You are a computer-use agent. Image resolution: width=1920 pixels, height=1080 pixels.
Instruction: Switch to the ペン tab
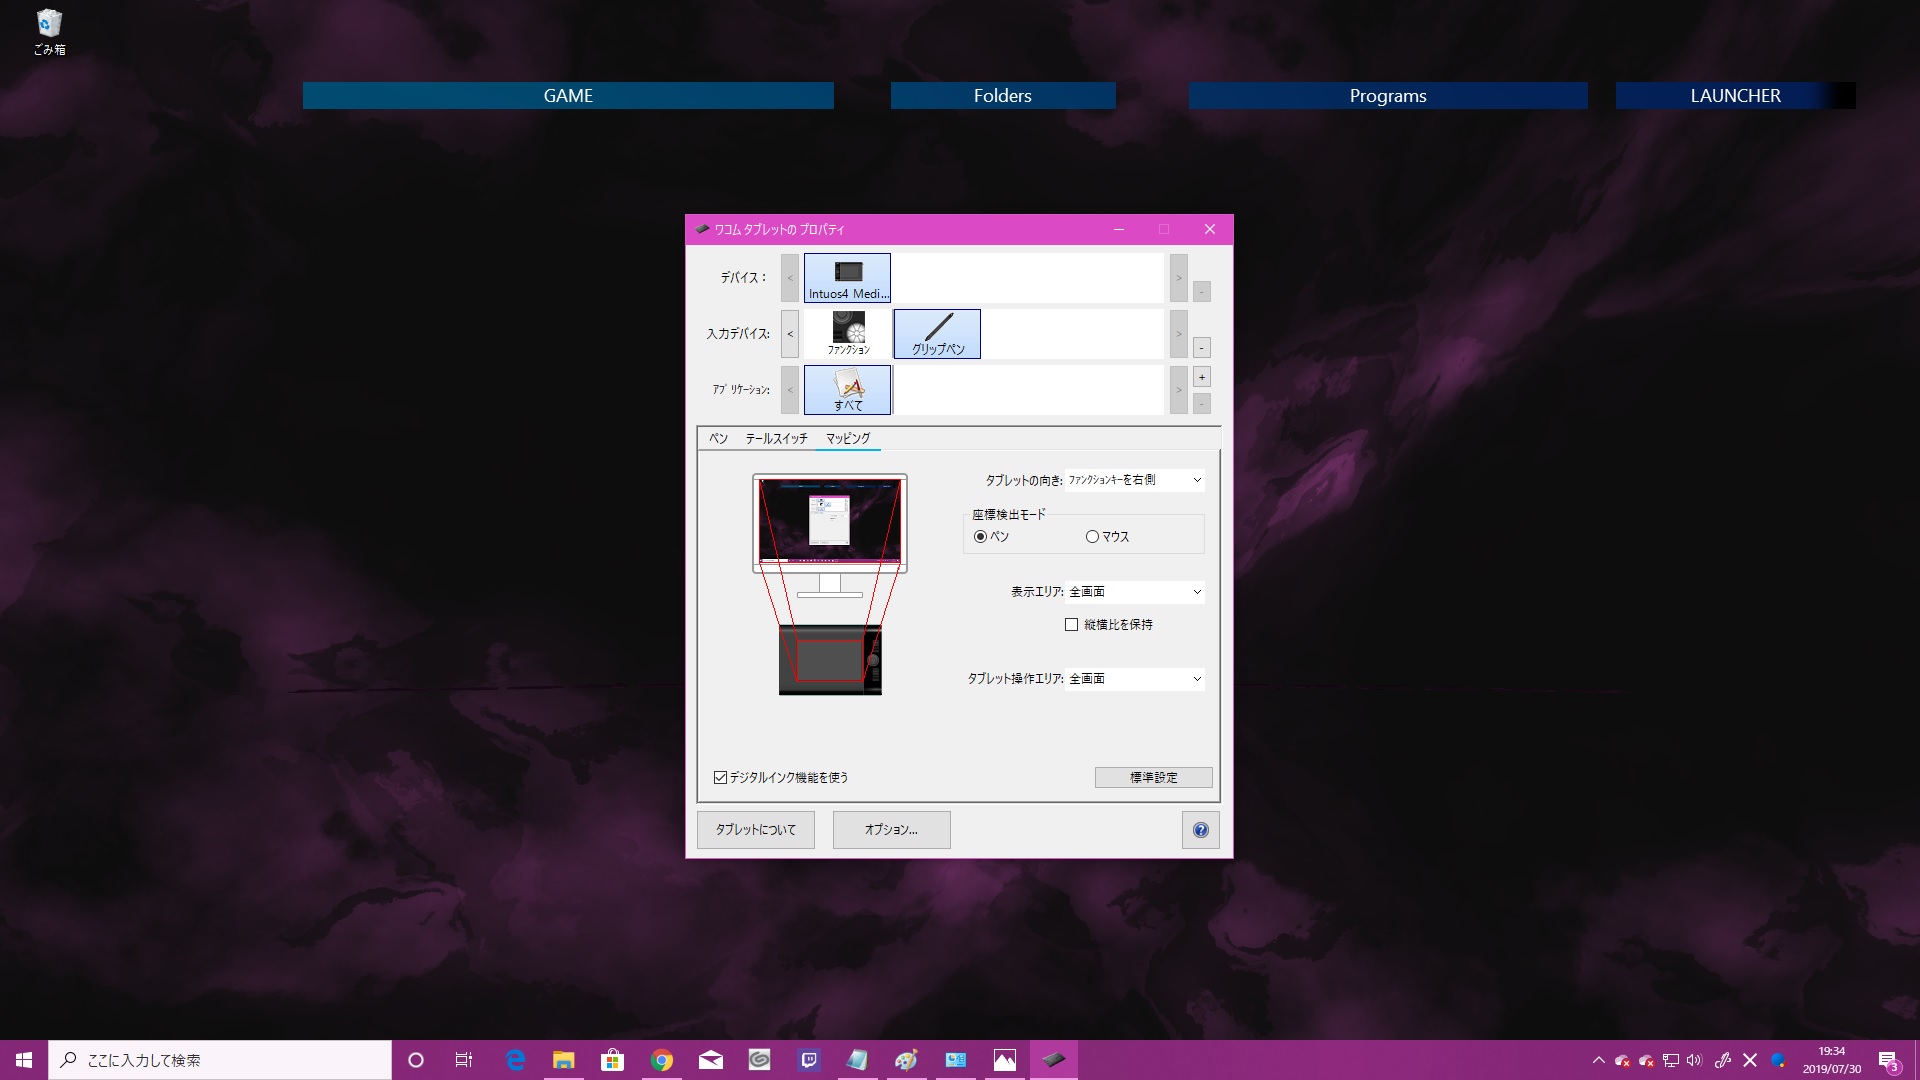(x=718, y=438)
